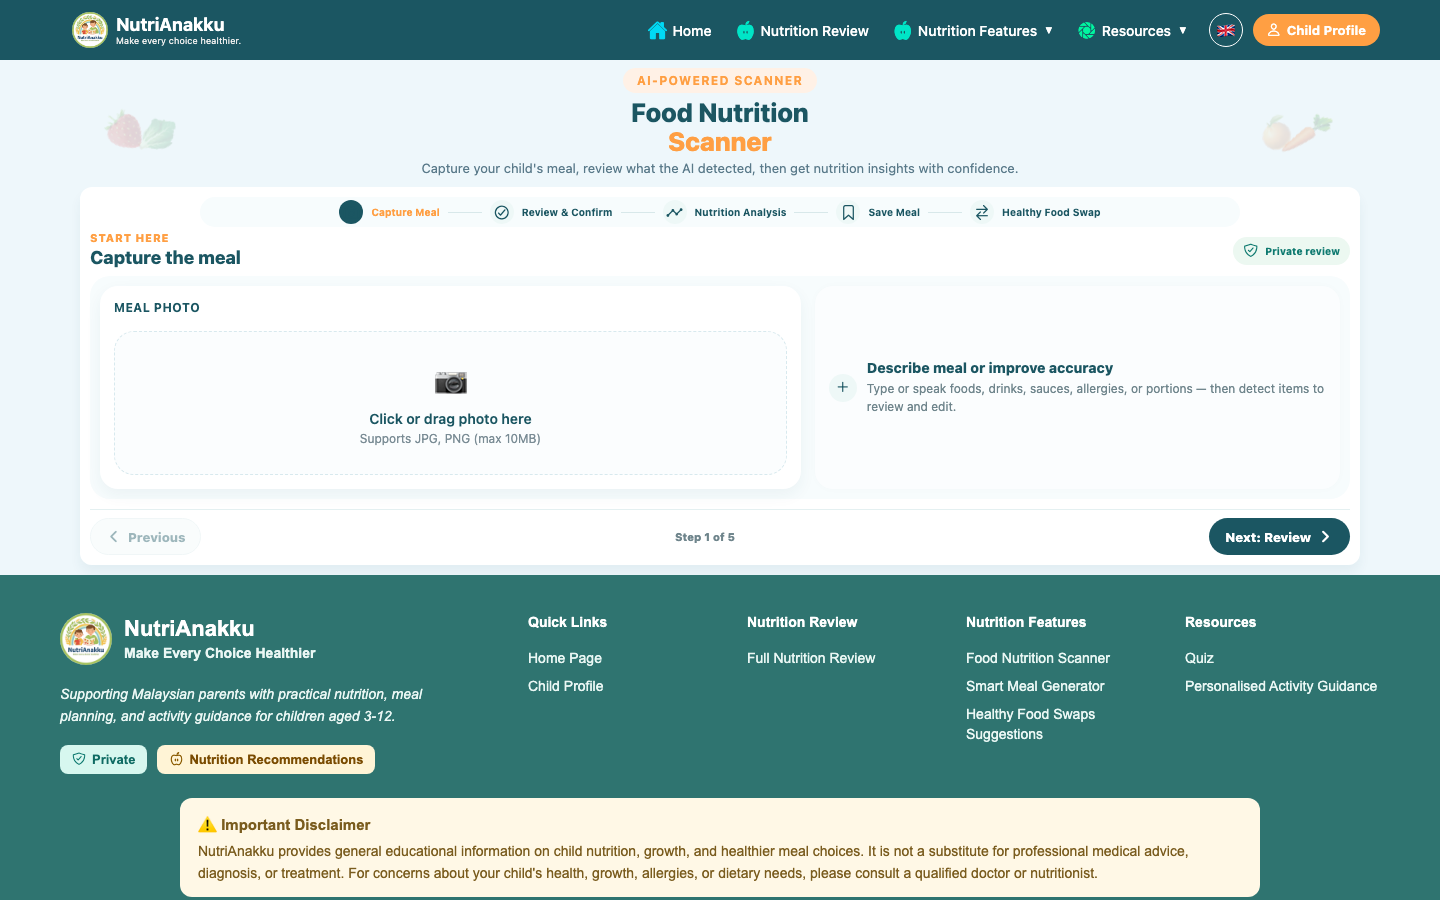Click the plus icon beside Describe meal
The height and width of the screenshot is (900, 1440).
coord(843,387)
